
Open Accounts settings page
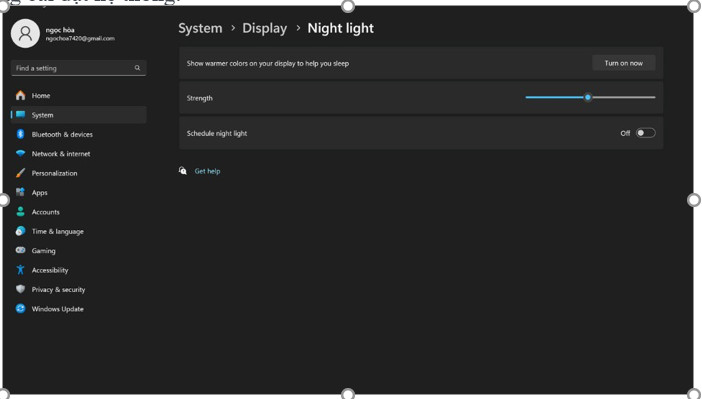pyautogui.click(x=78, y=212)
